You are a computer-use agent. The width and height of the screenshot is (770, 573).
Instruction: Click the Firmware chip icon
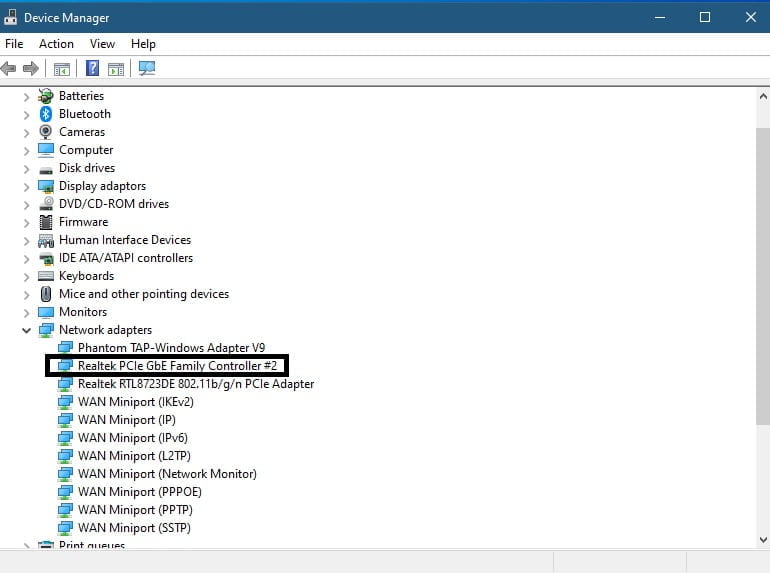tap(46, 222)
